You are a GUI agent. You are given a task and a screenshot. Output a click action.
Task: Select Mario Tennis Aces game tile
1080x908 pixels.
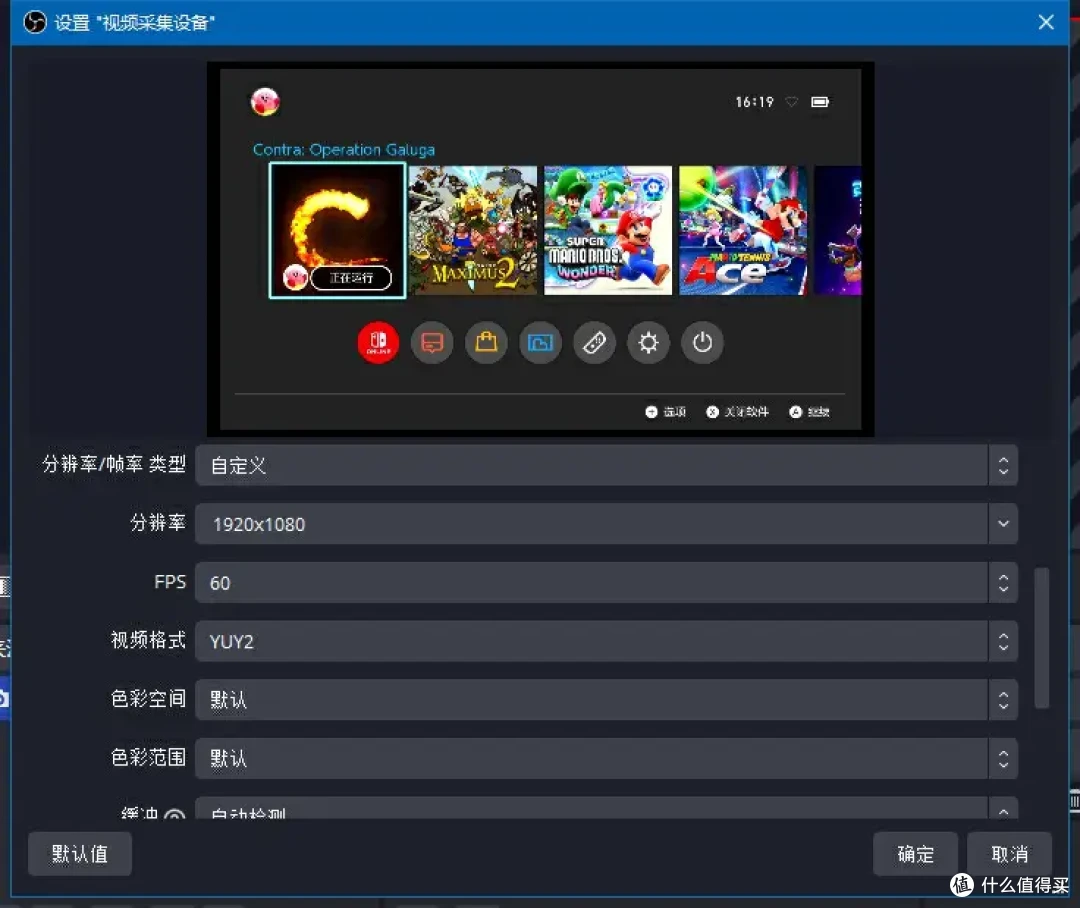[742, 230]
